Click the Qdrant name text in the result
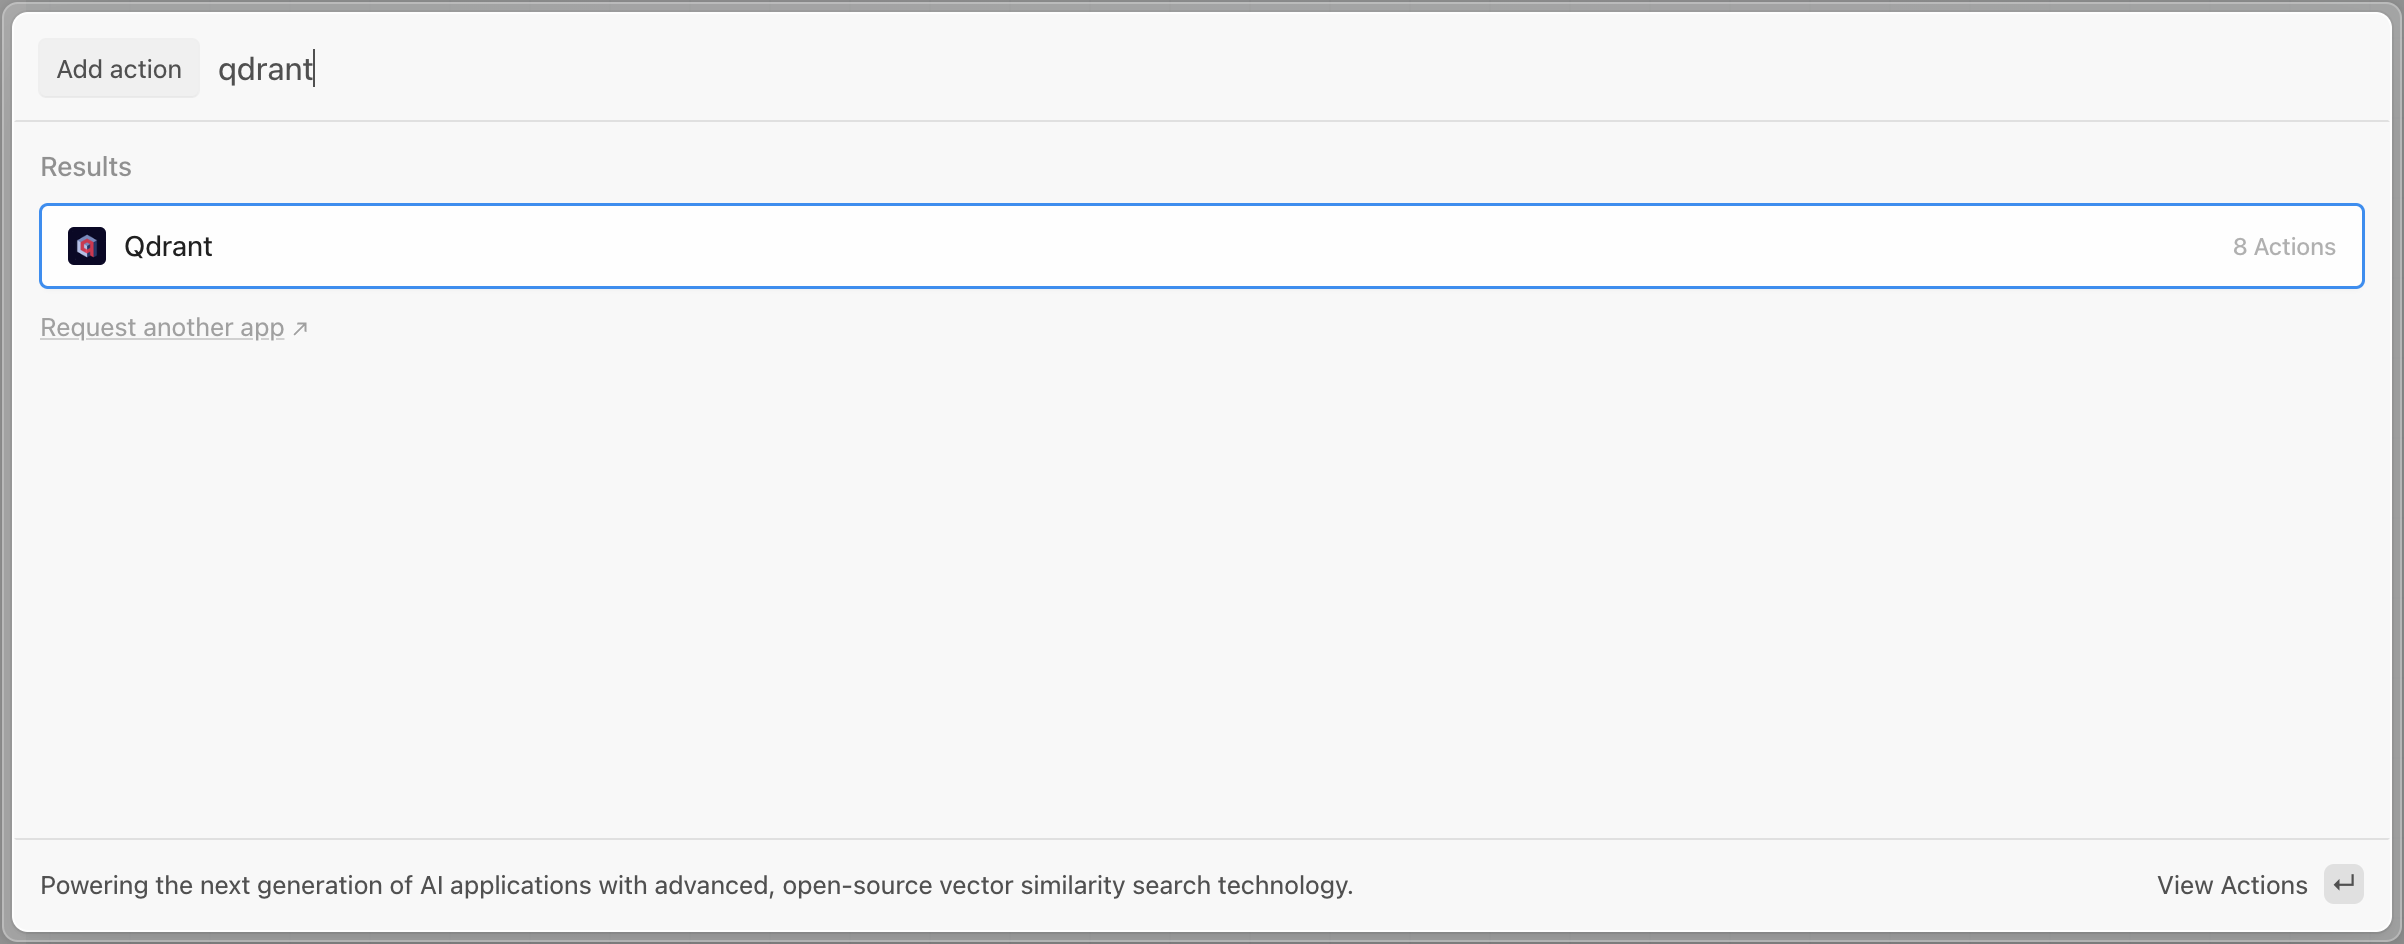This screenshot has height=944, width=2404. pos(168,245)
